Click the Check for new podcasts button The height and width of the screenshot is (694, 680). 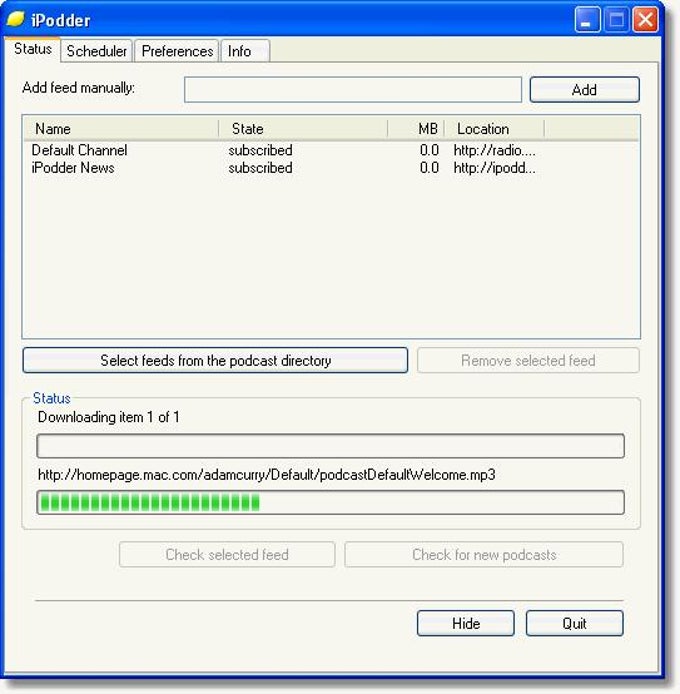(484, 554)
